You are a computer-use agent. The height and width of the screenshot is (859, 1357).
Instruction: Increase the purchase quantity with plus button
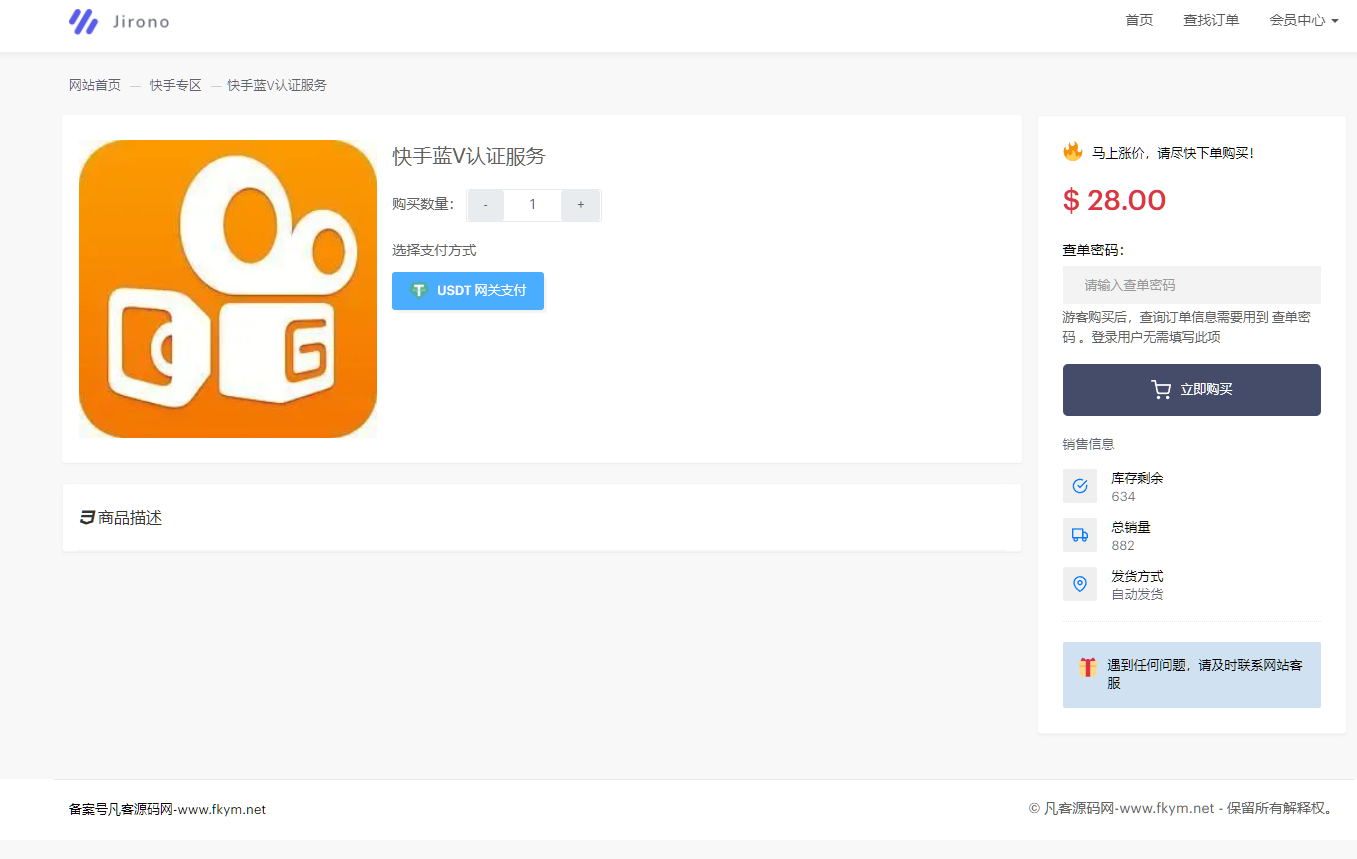click(581, 204)
